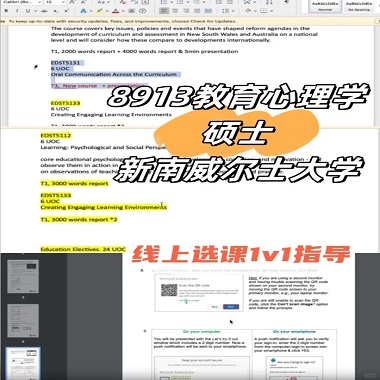The width and height of the screenshot is (380, 380).
Task: Apply strikethrough formatting
Action: click(44, 11)
